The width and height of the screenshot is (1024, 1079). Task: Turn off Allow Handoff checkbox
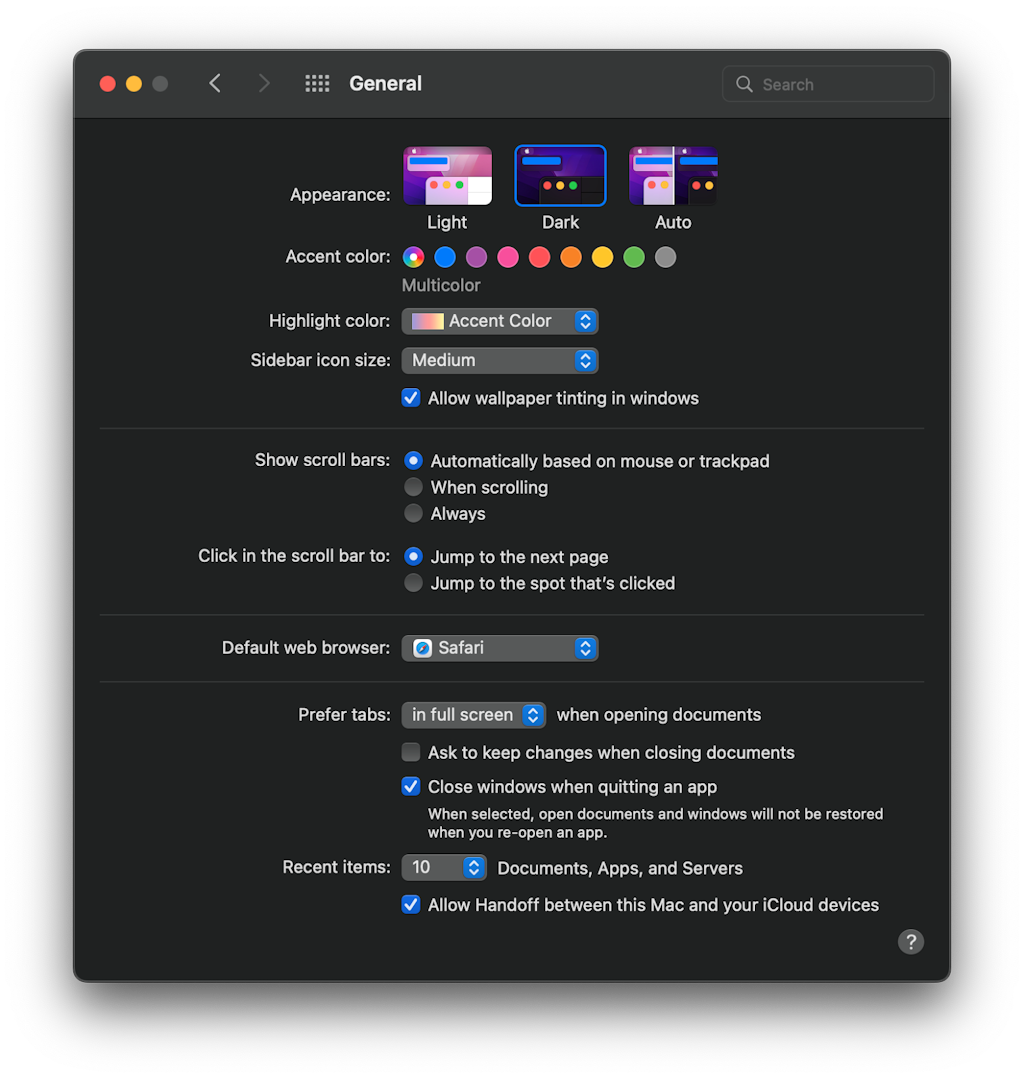411,905
